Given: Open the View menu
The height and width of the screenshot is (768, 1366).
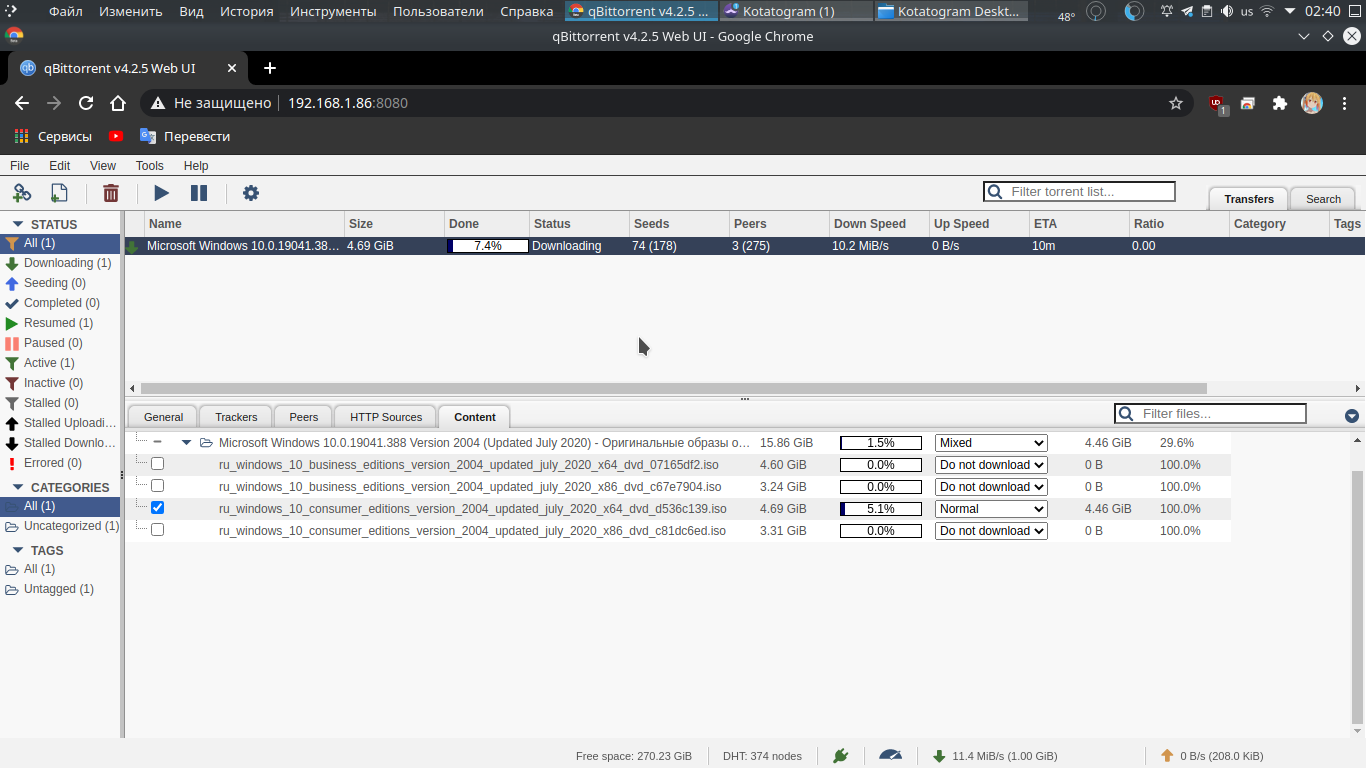Looking at the screenshot, I should coord(103,166).
